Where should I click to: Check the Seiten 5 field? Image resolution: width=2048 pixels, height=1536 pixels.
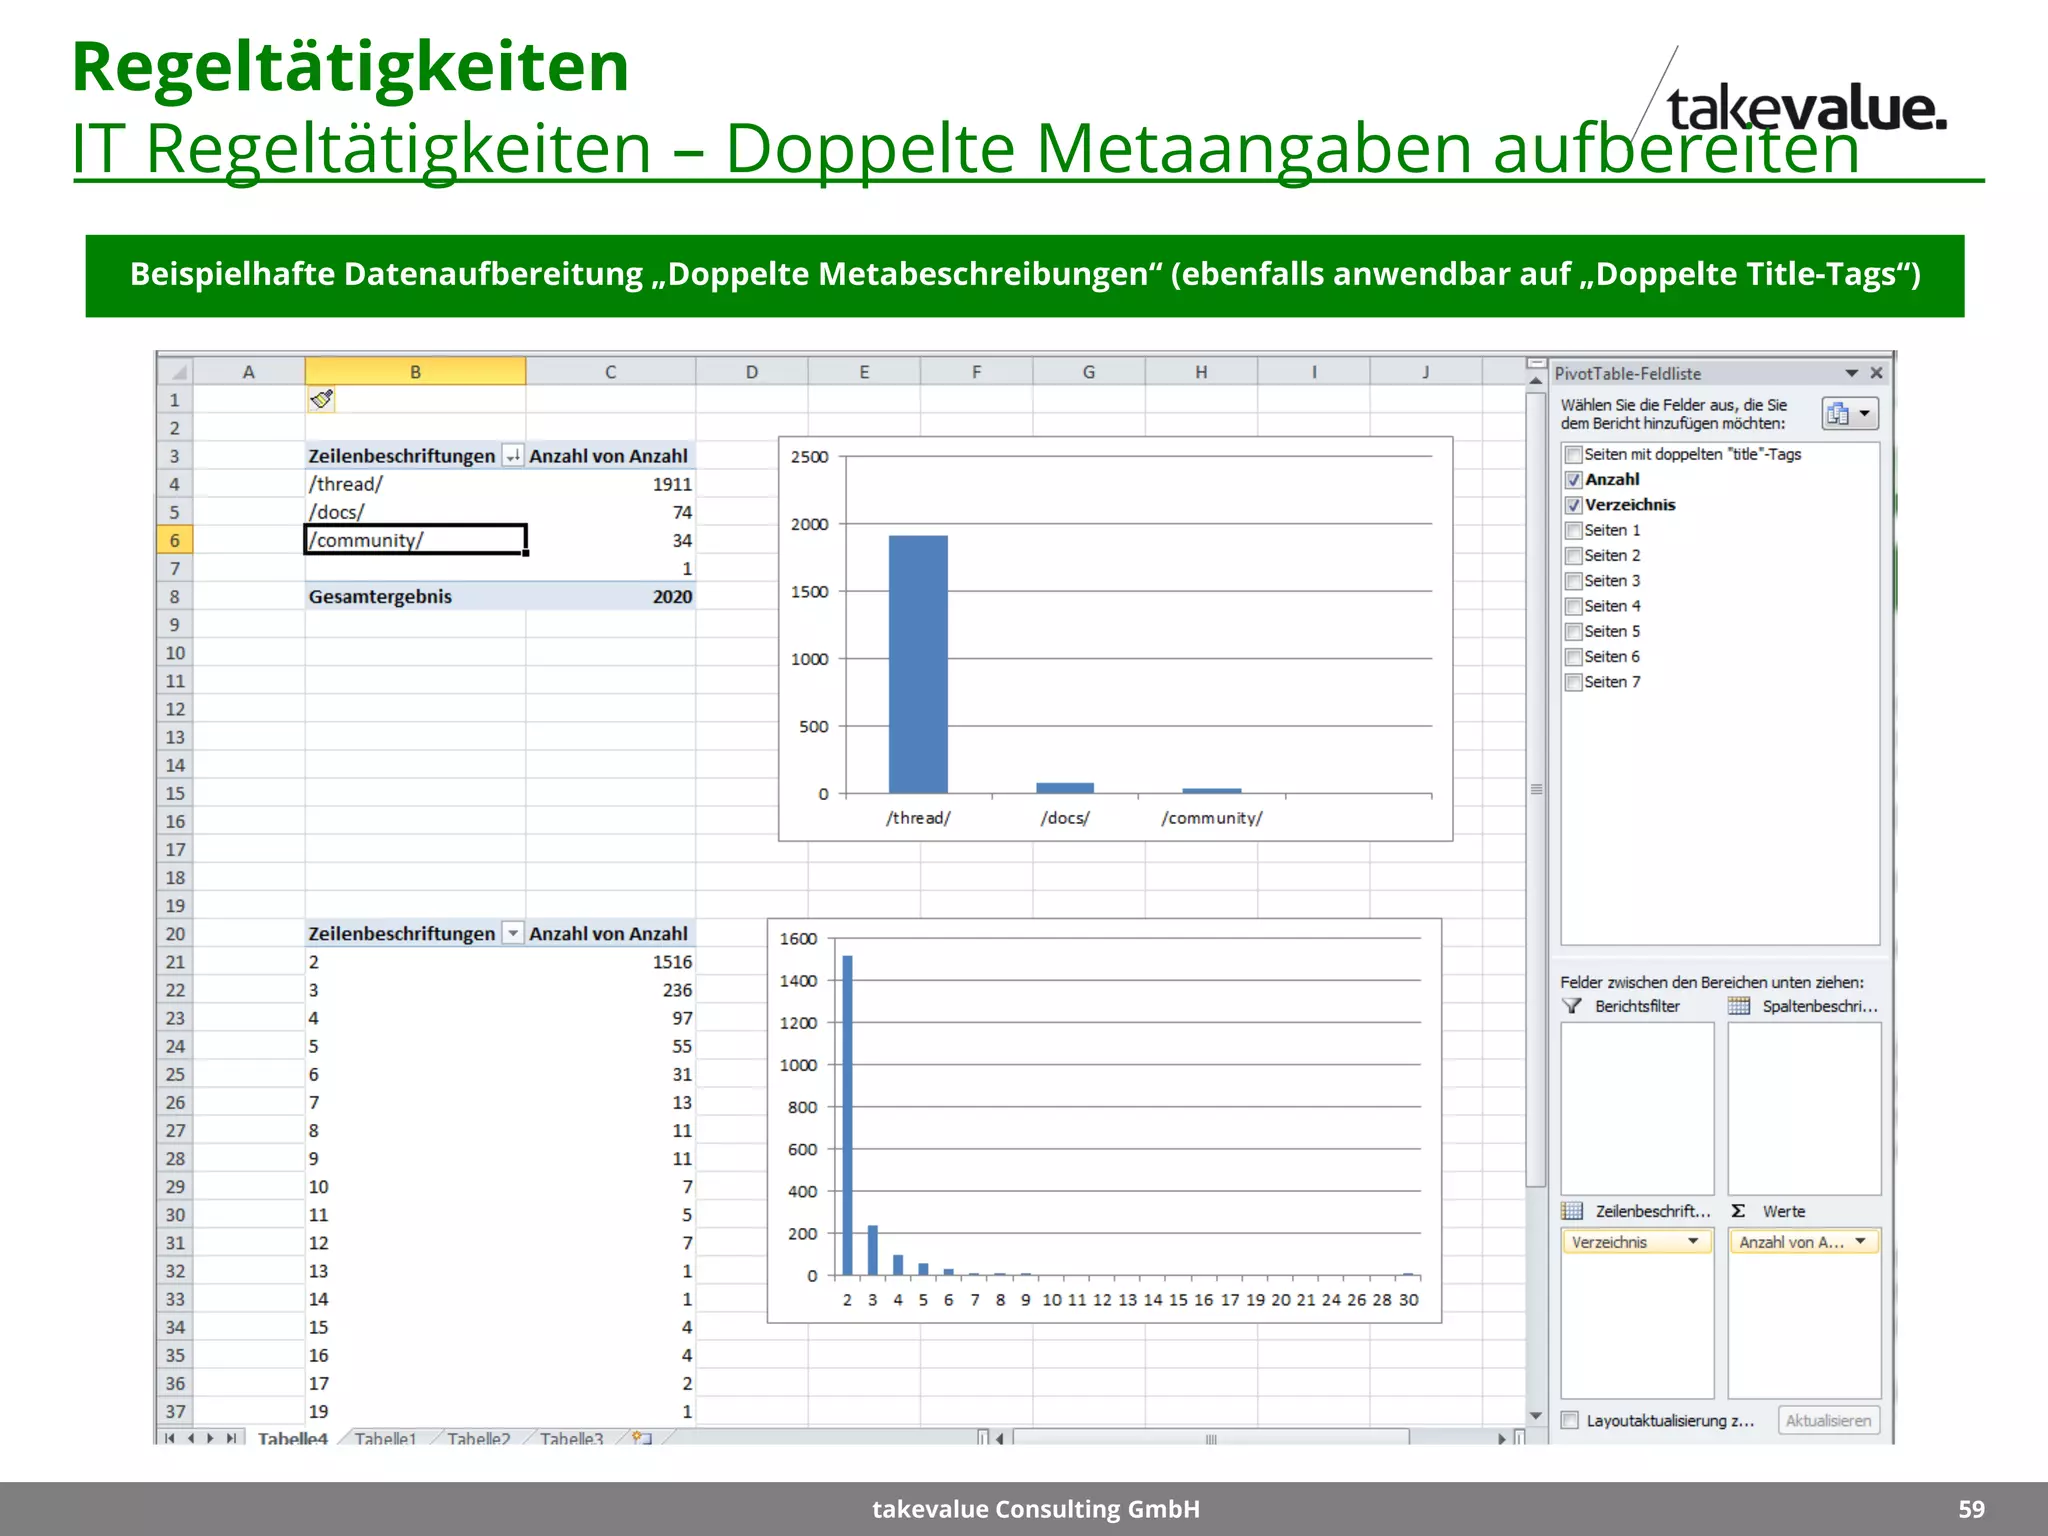click(1573, 631)
